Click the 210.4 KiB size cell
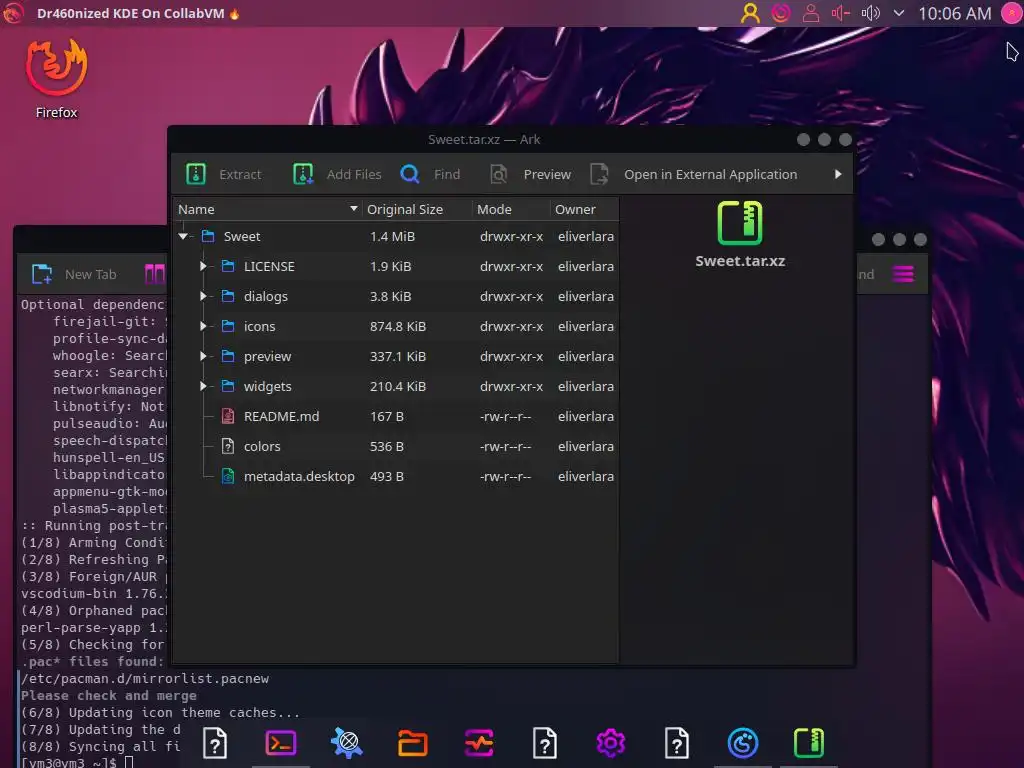This screenshot has height=768, width=1024. [398, 387]
